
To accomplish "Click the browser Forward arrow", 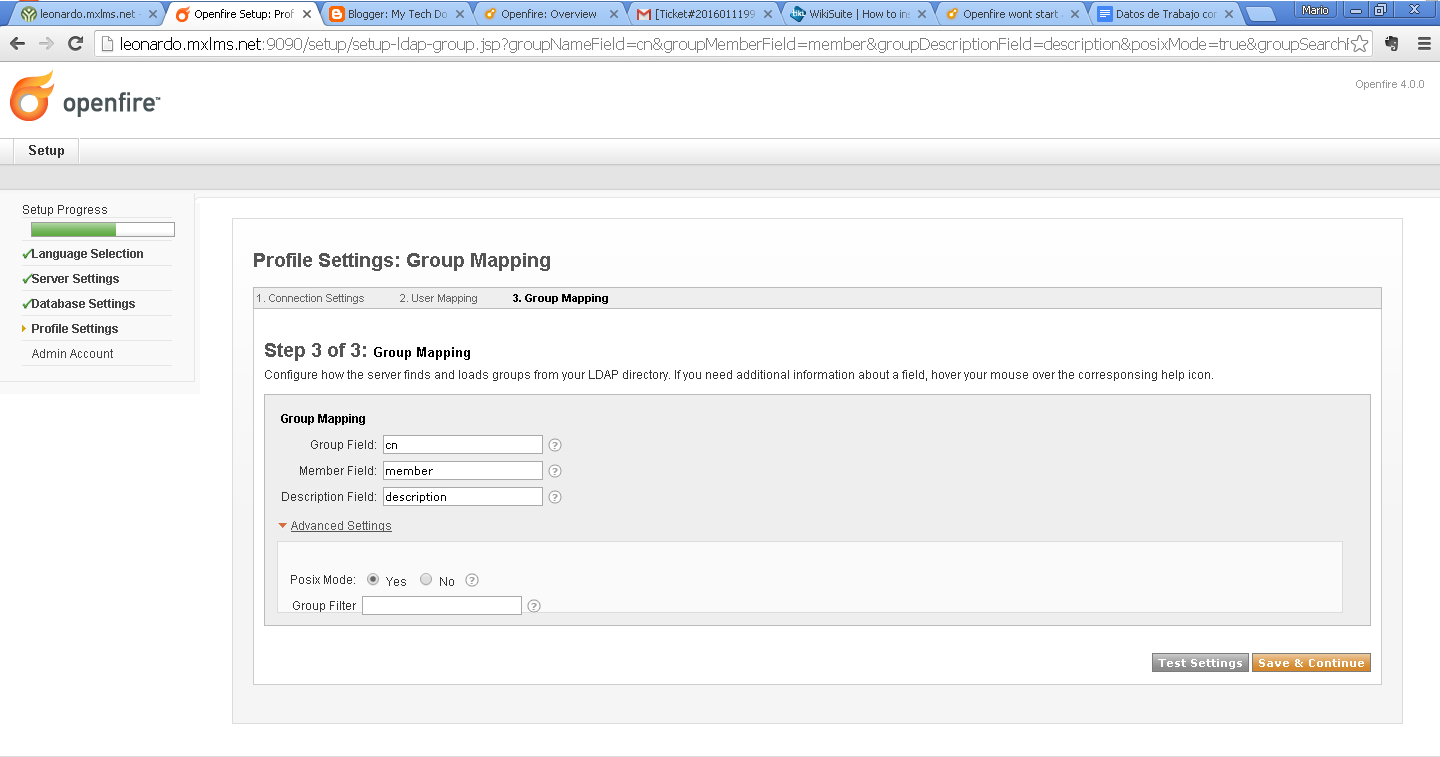I will click(x=46, y=44).
